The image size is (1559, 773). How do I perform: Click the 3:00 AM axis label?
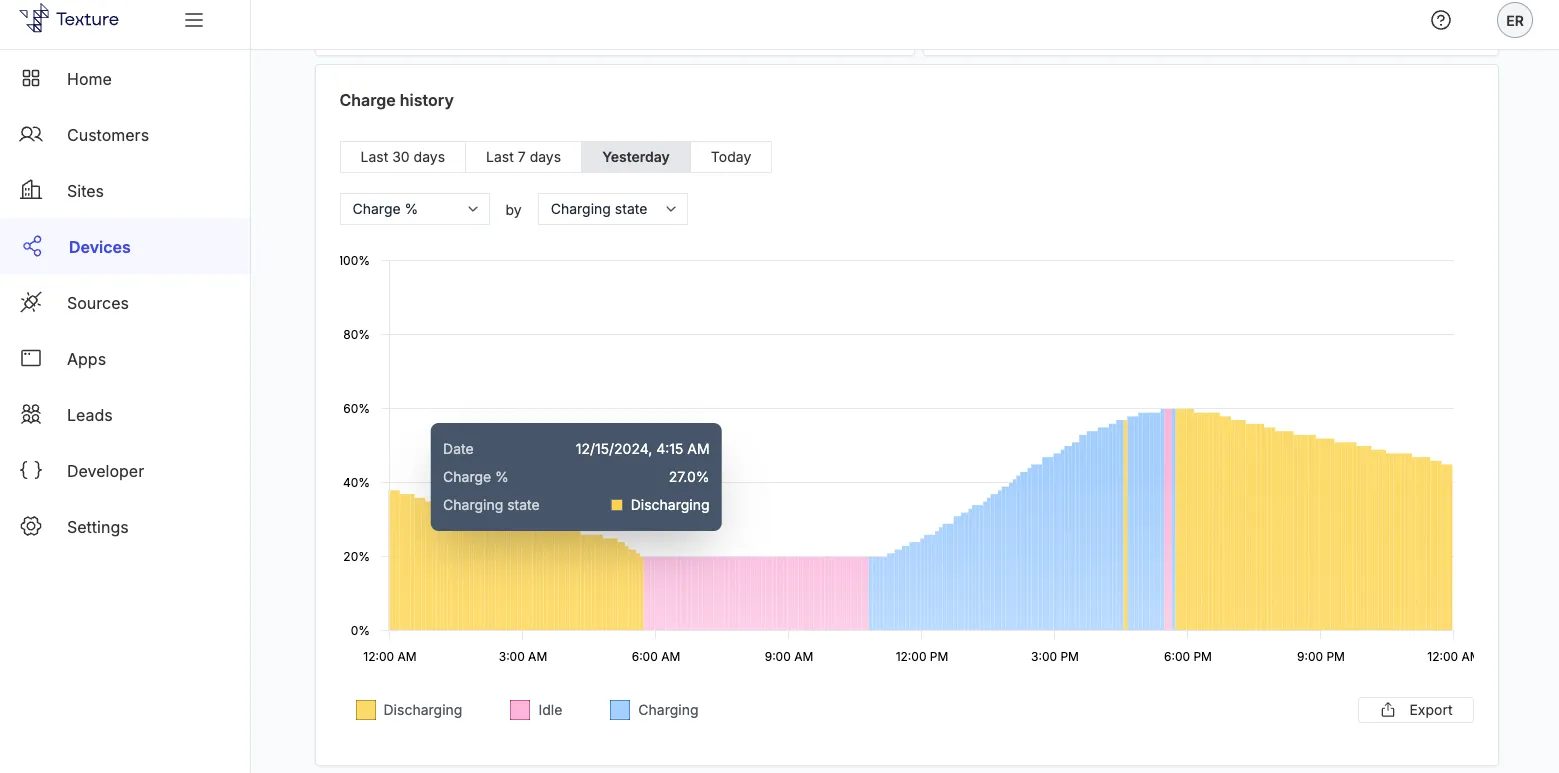522,657
